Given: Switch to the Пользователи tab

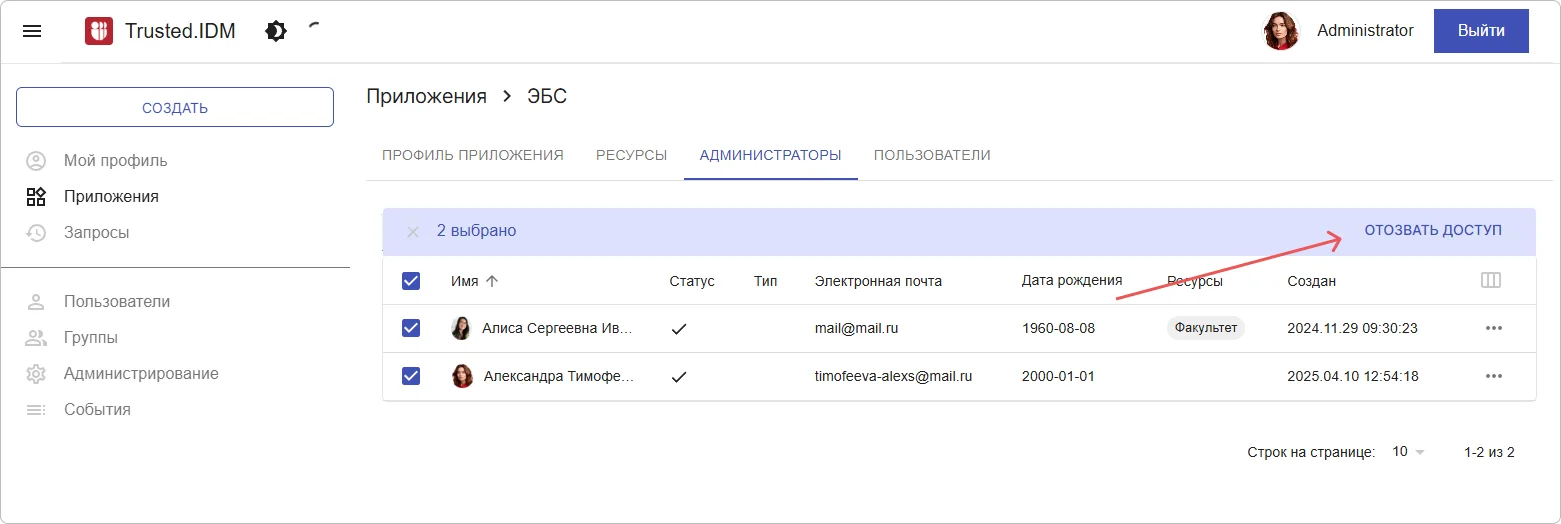Looking at the screenshot, I should (932, 155).
